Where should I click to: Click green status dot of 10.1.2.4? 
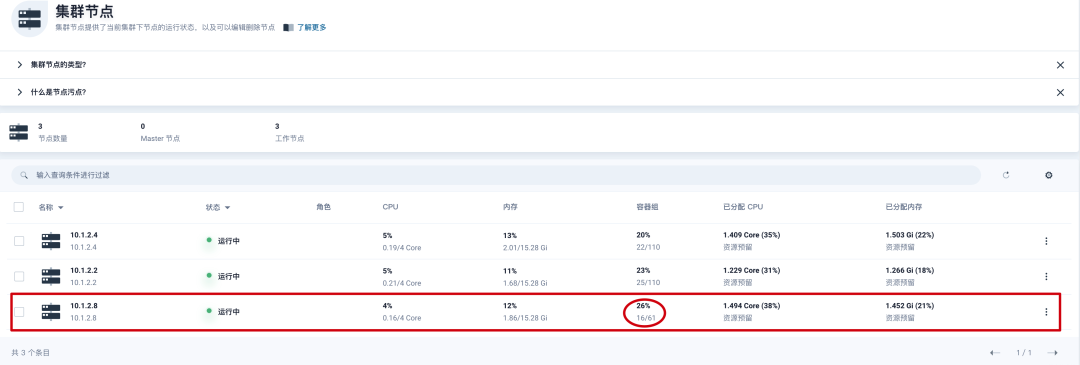click(209, 240)
